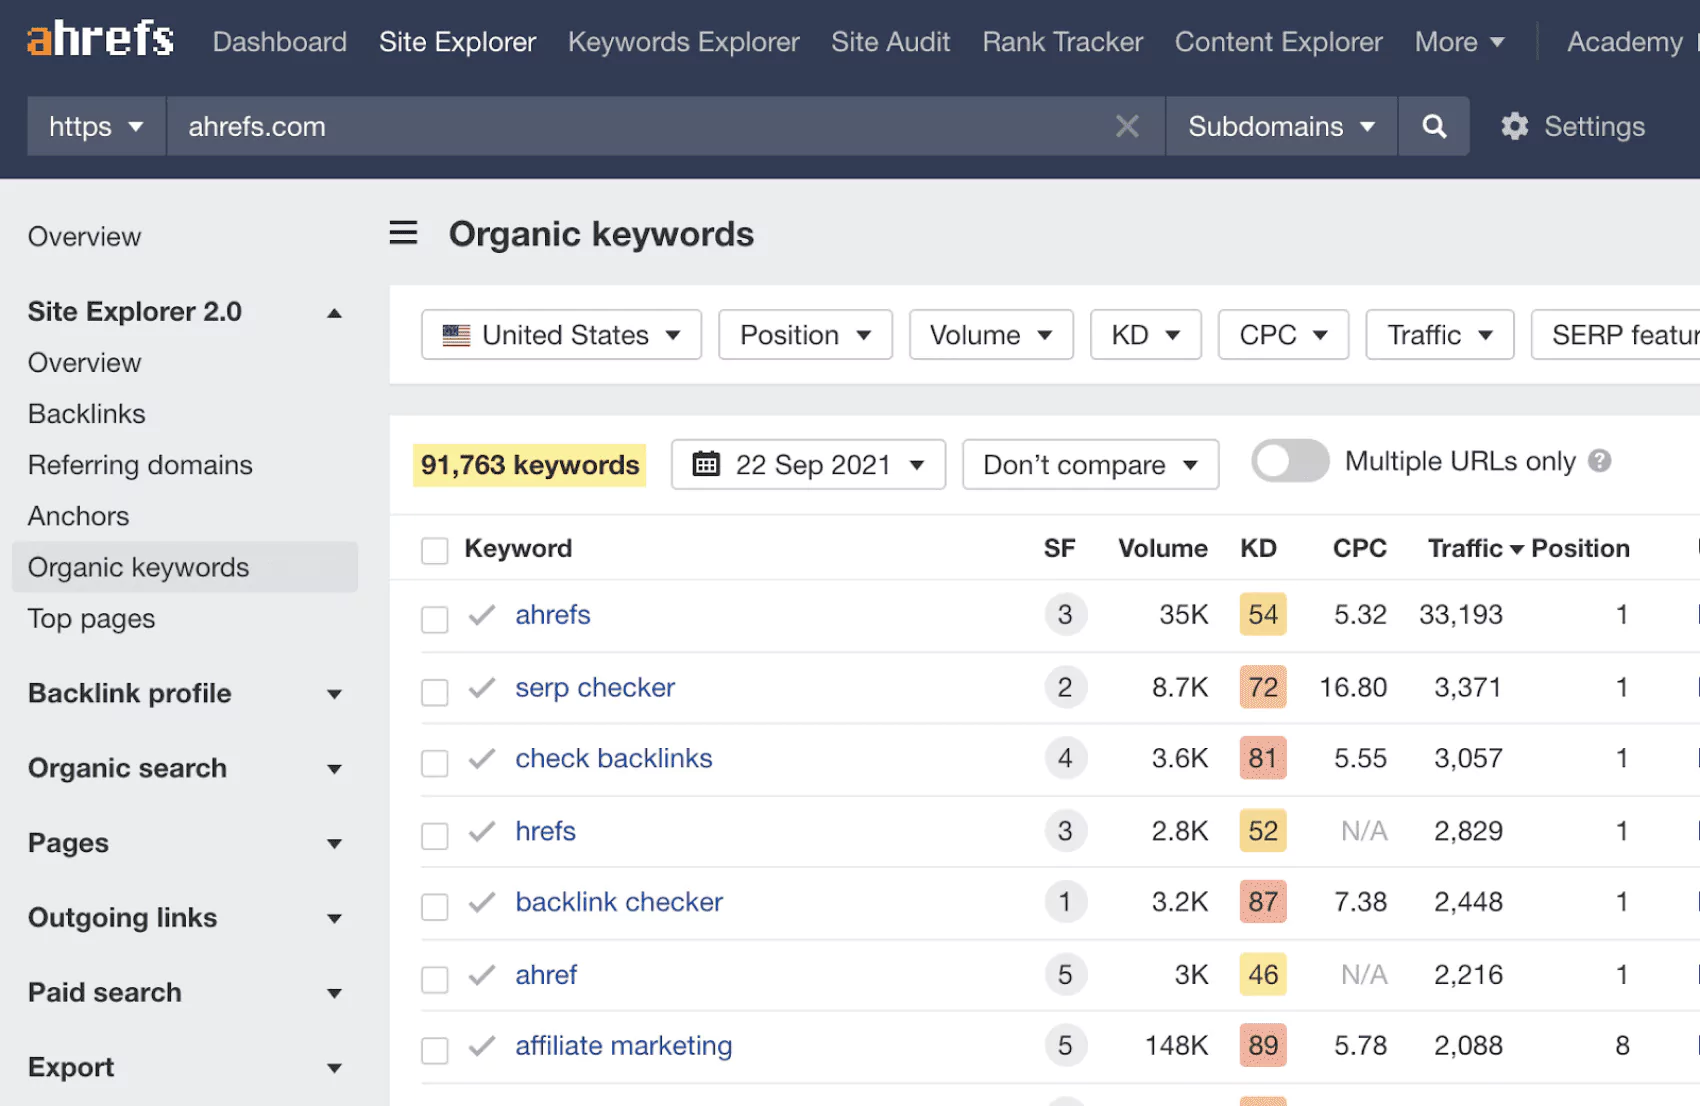Expand the Position filter dropdown
Viewport: 1700px width, 1106px height.
(805, 335)
